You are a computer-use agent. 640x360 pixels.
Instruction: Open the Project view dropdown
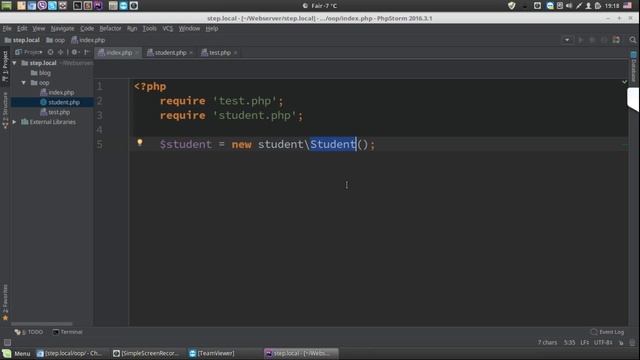(29, 52)
